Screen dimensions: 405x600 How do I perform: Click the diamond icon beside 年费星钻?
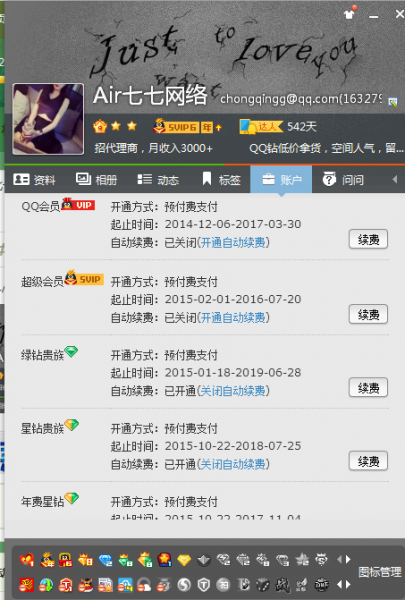click(72, 498)
